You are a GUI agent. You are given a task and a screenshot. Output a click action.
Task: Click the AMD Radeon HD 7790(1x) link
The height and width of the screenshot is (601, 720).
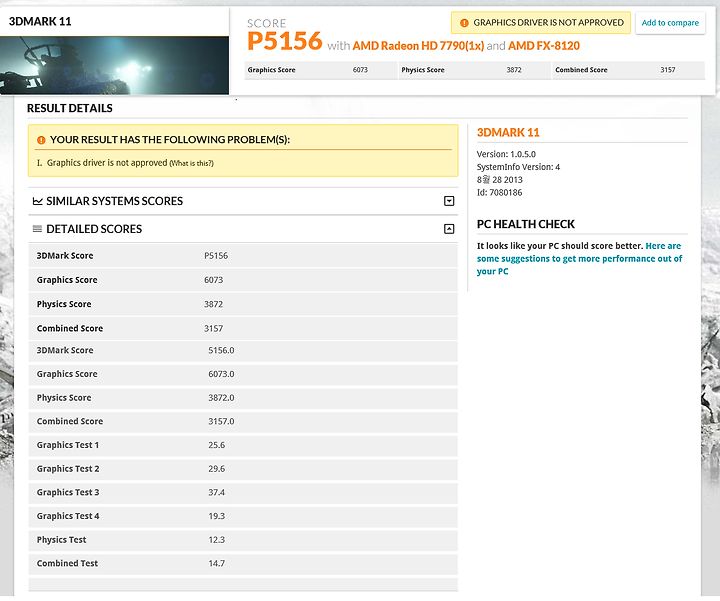[418, 45]
